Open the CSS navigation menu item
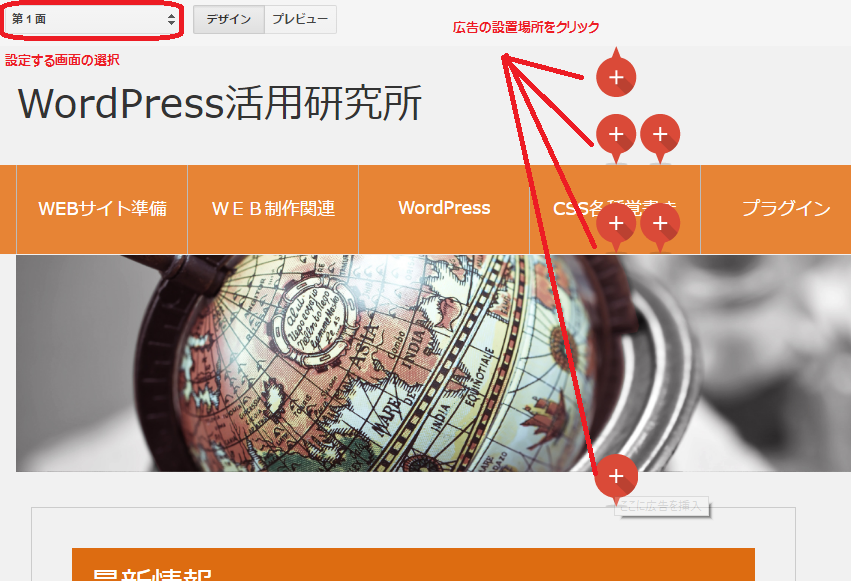Viewport: 851px width, 581px height. tap(615, 209)
